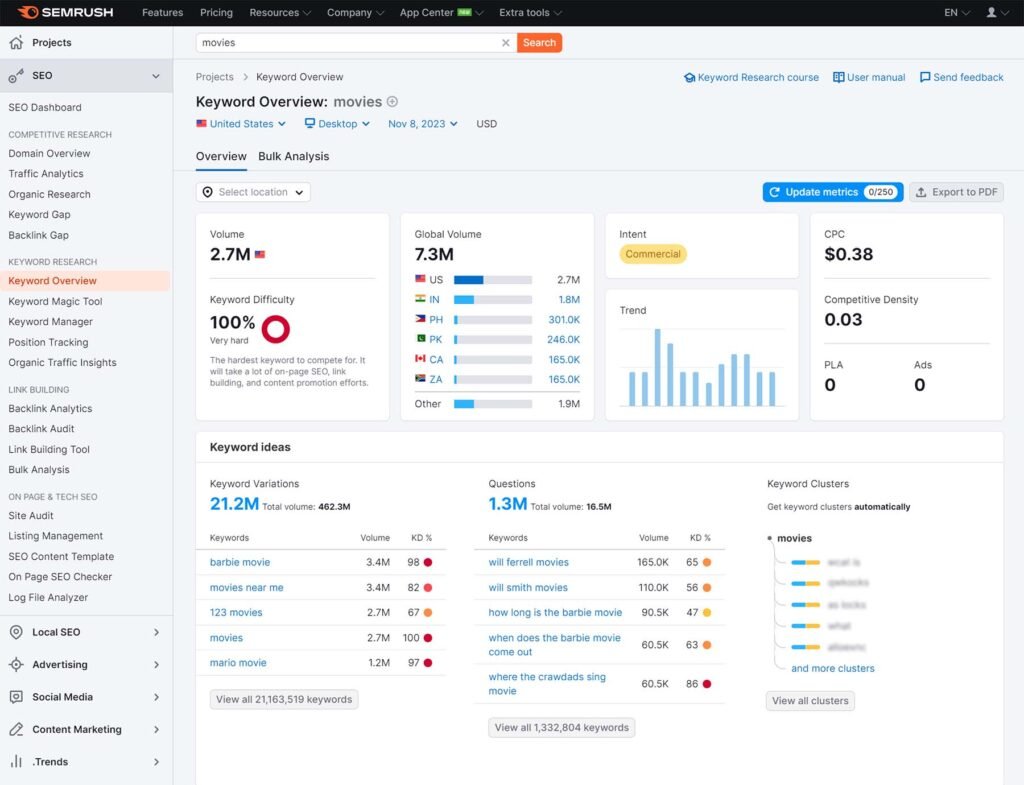Click the Projects breadcrumb link

tap(214, 77)
